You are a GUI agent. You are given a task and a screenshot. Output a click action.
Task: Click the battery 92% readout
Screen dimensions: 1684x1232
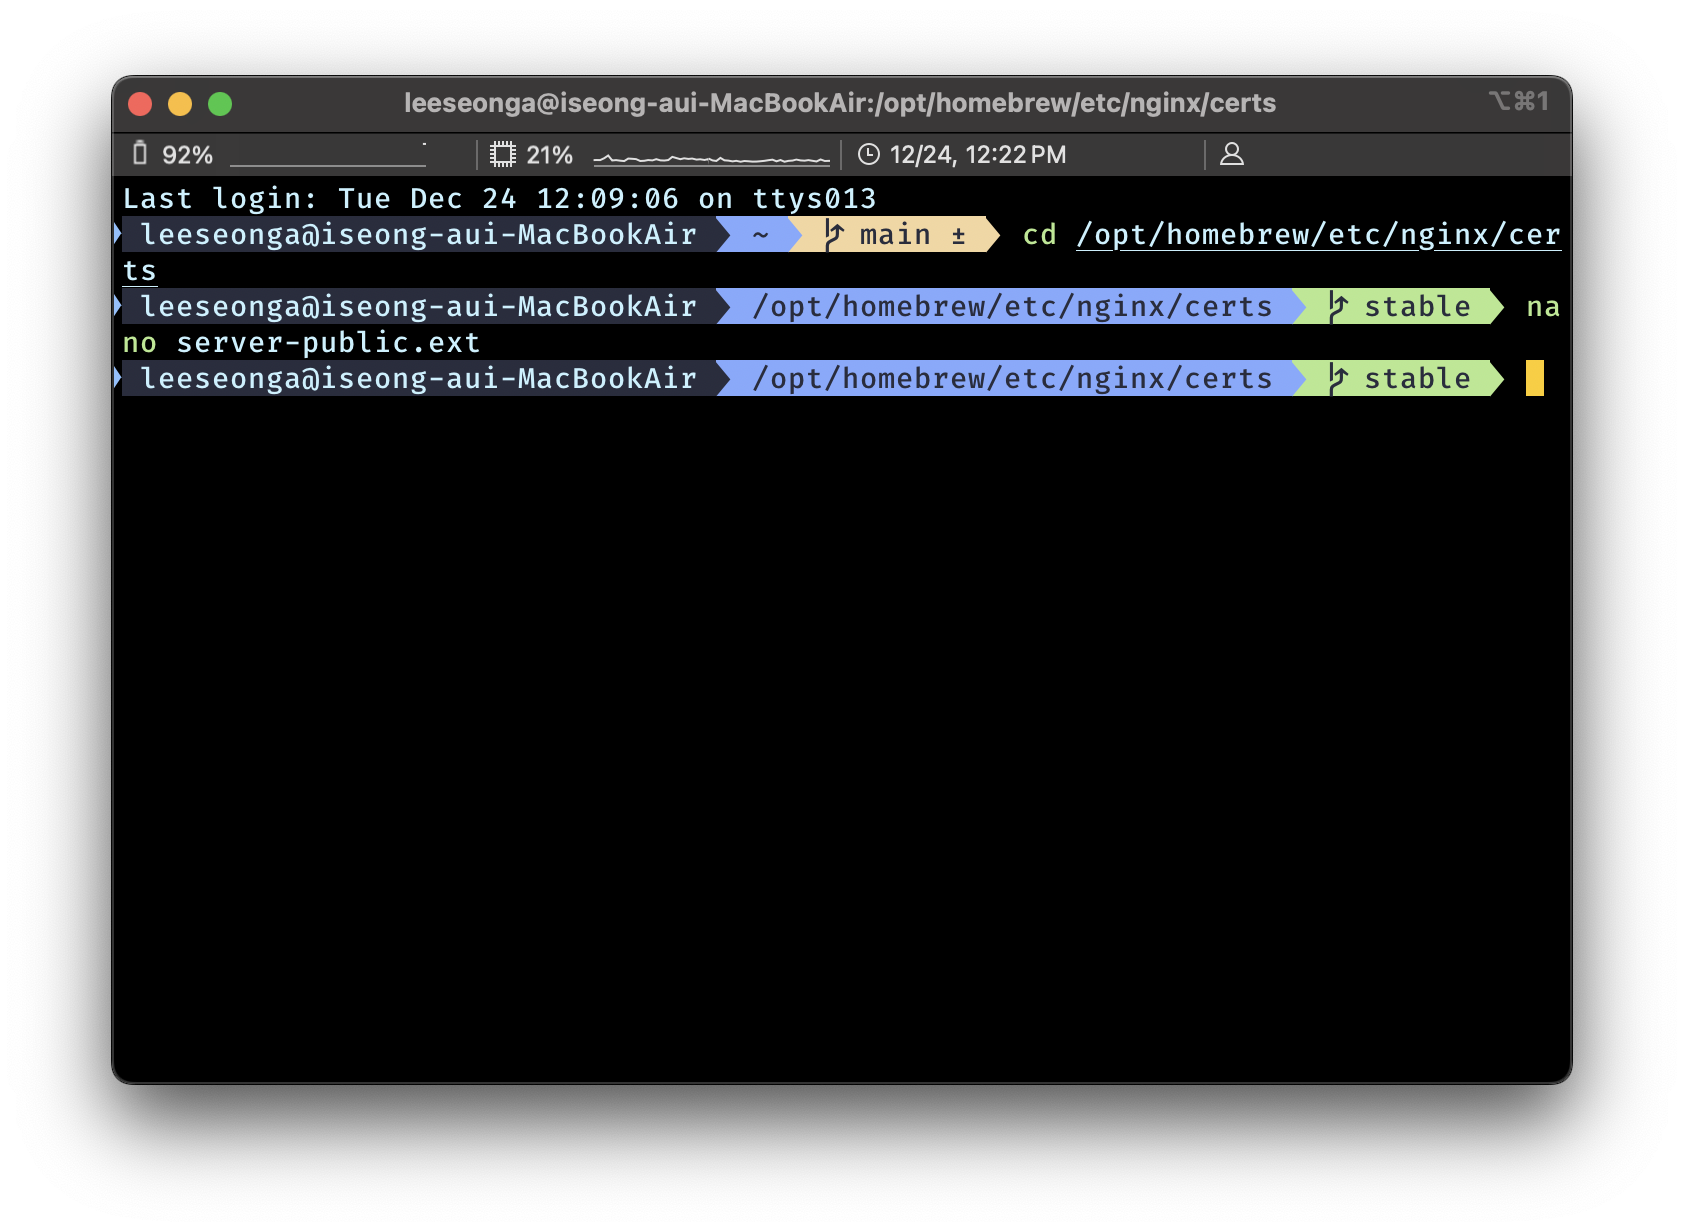point(187,155)
